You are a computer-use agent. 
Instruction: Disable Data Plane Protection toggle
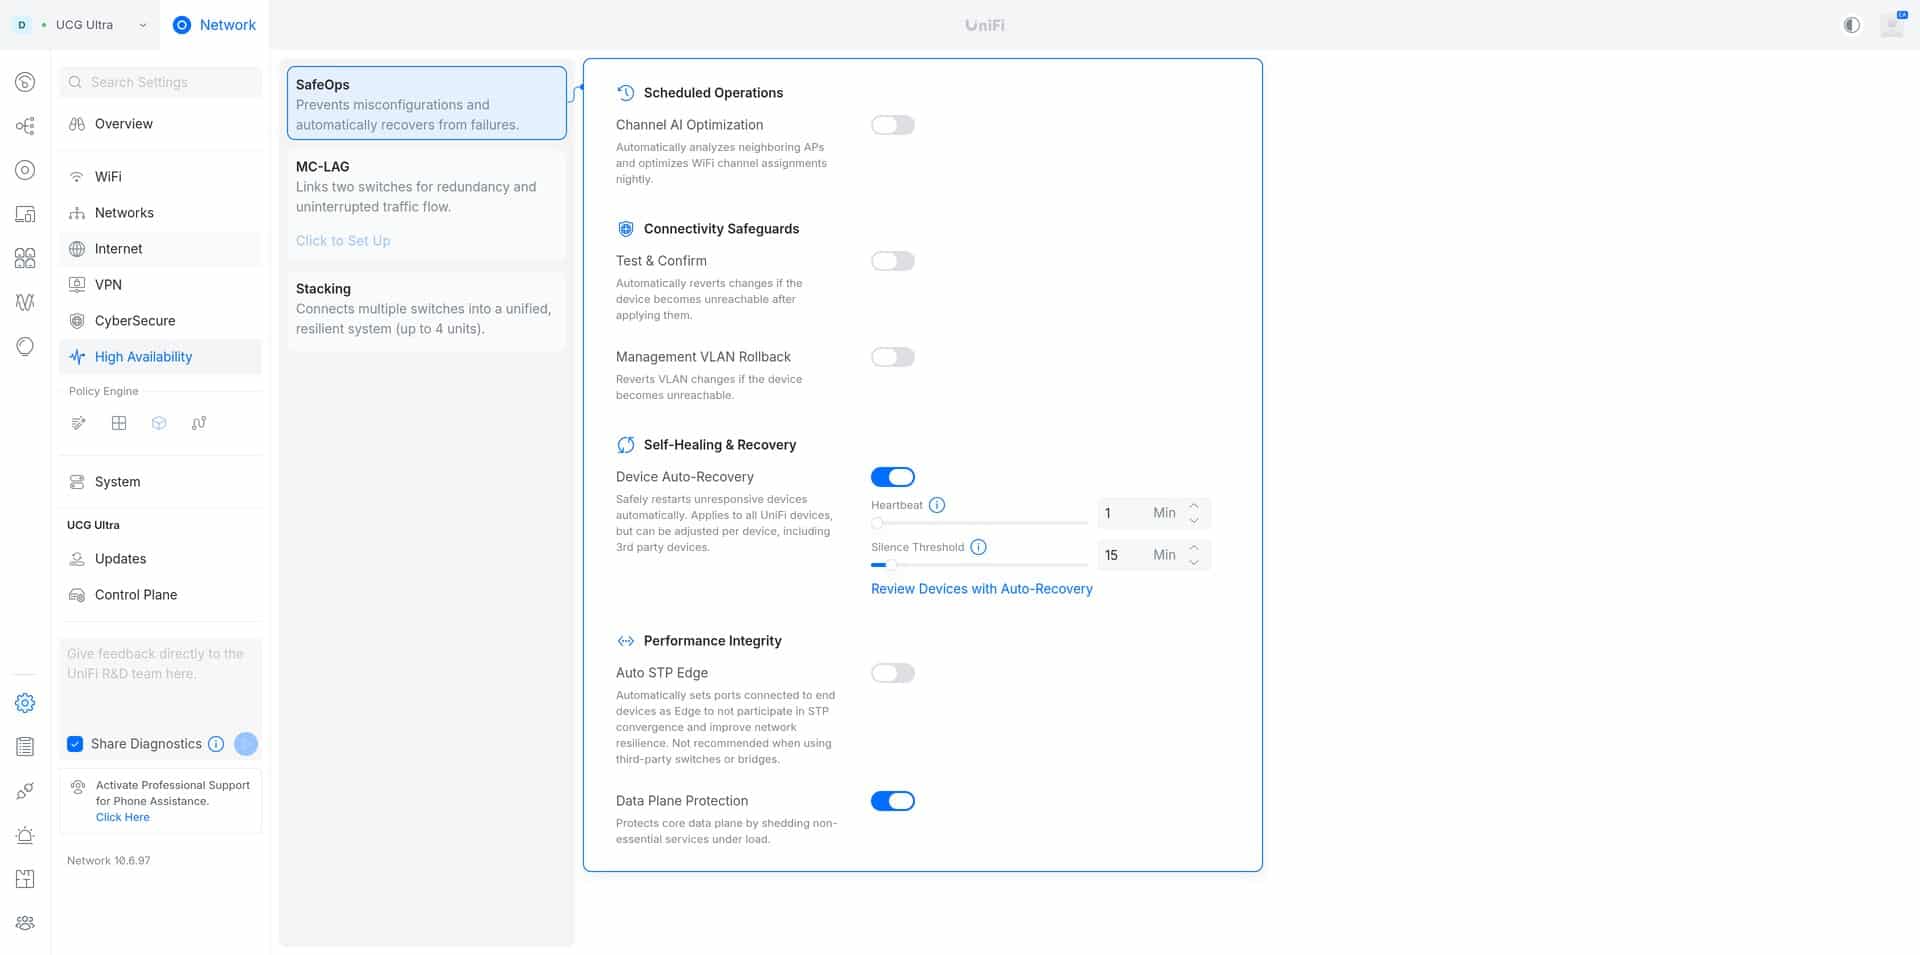[x=893, y=801]
